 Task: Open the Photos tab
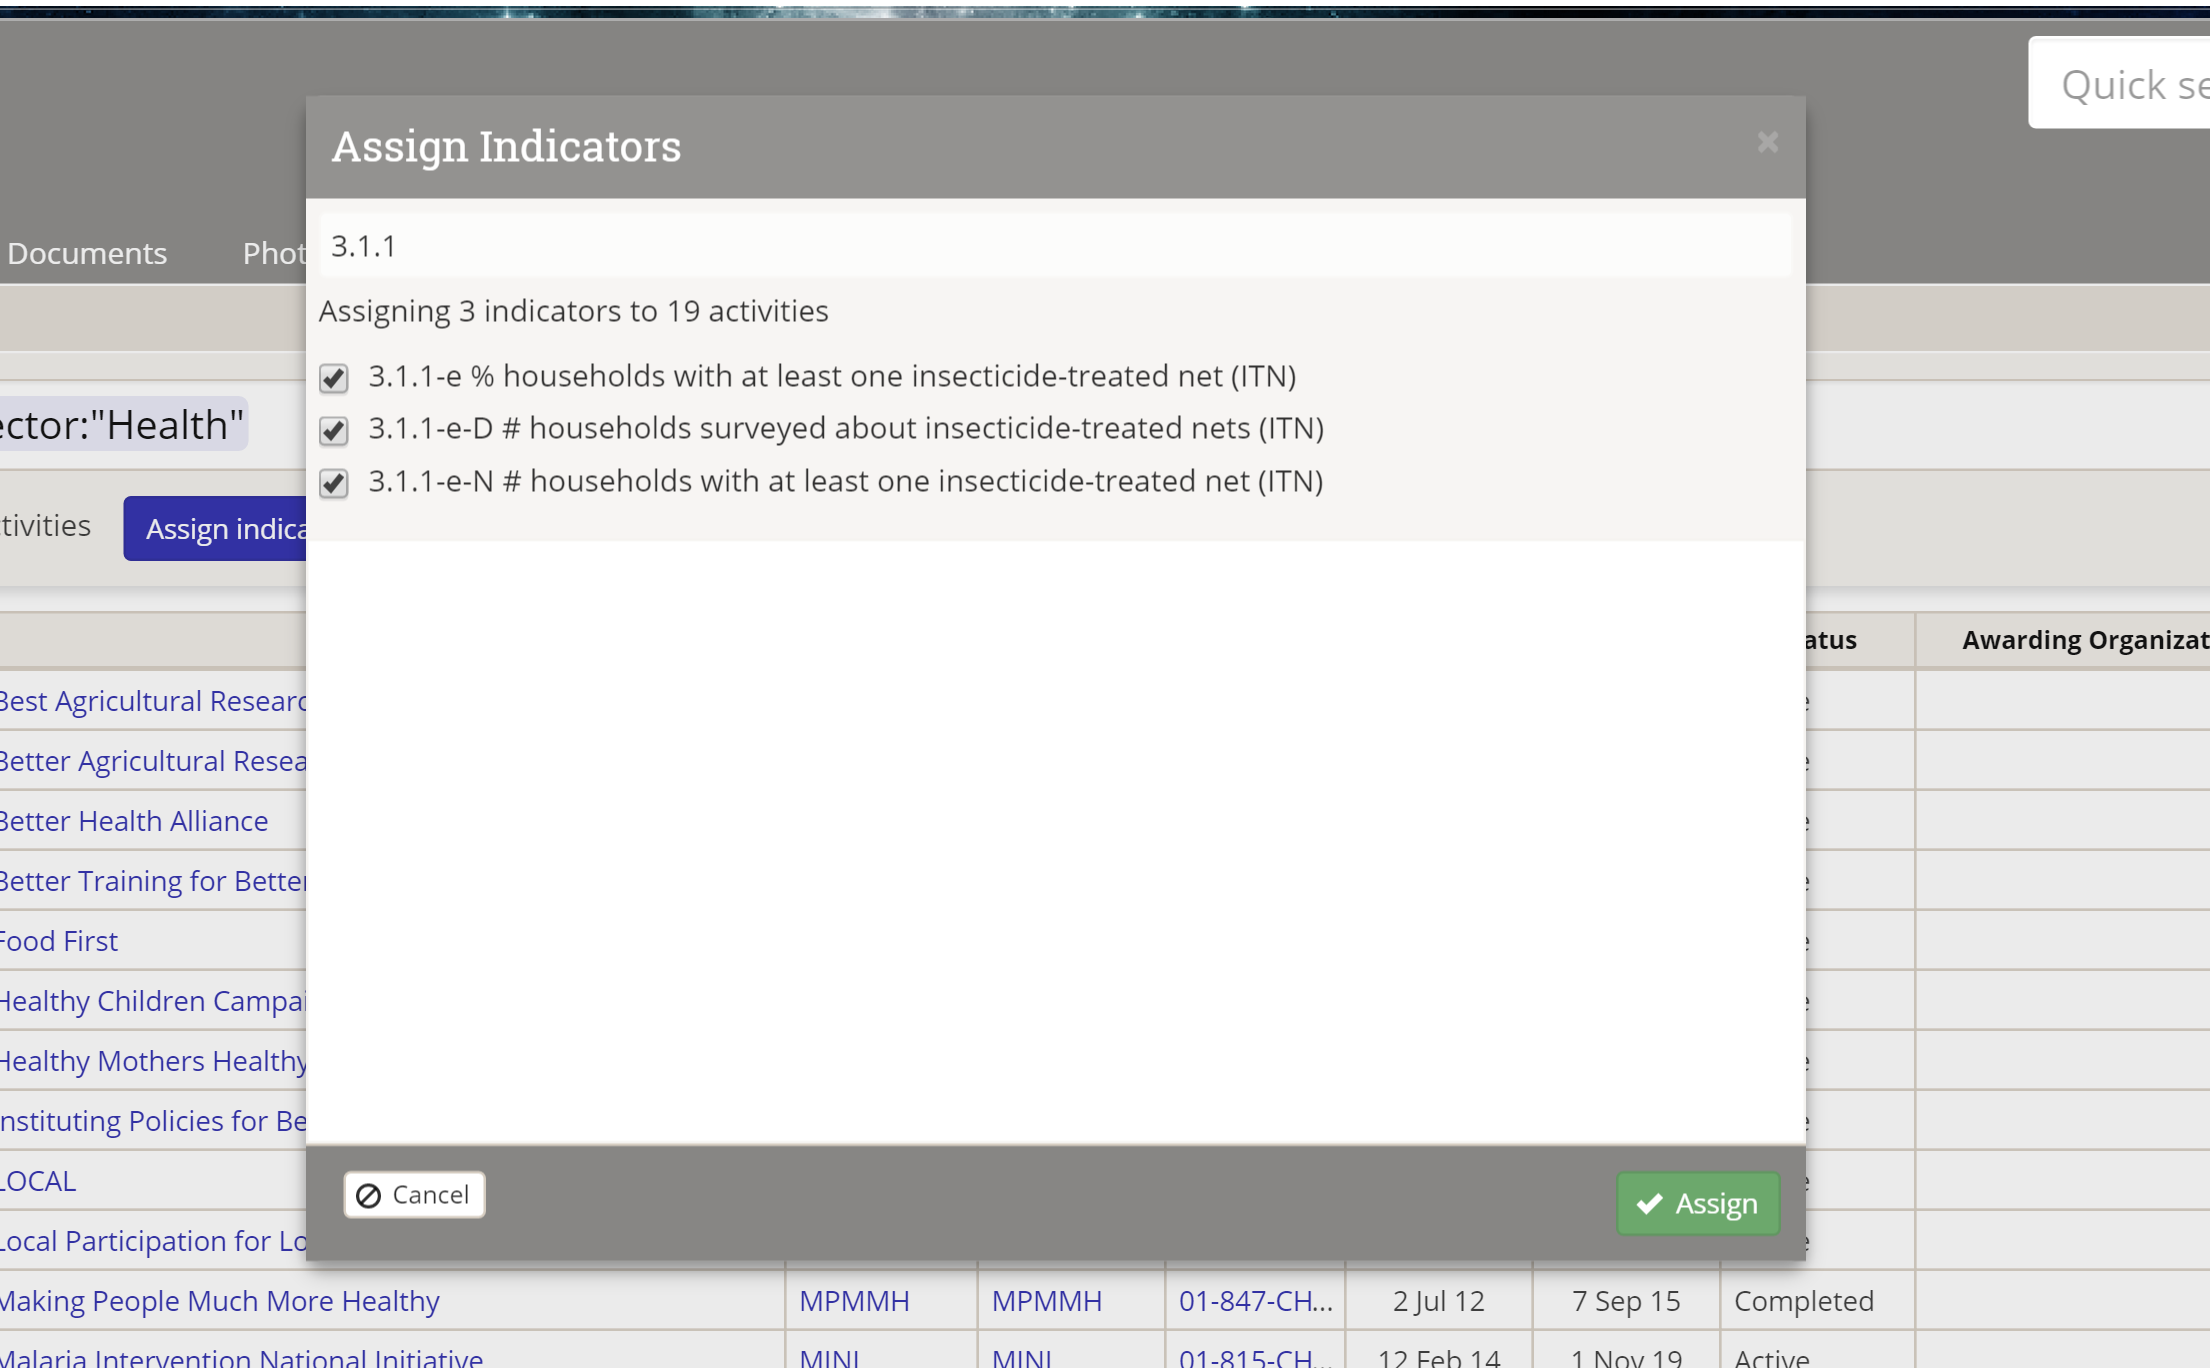point(273,253)
